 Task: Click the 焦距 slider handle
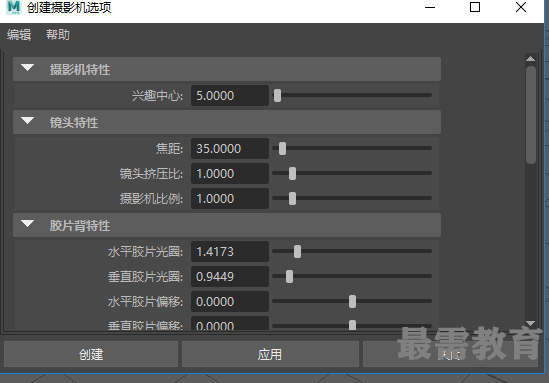coord(282,148)
